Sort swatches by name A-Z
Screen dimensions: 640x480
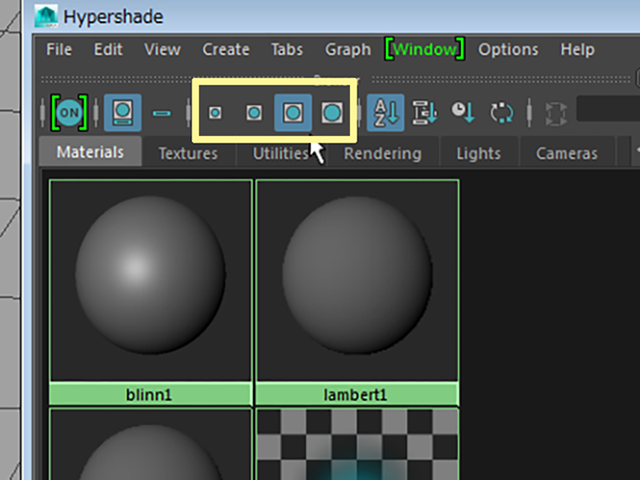[x=386, y=113]
